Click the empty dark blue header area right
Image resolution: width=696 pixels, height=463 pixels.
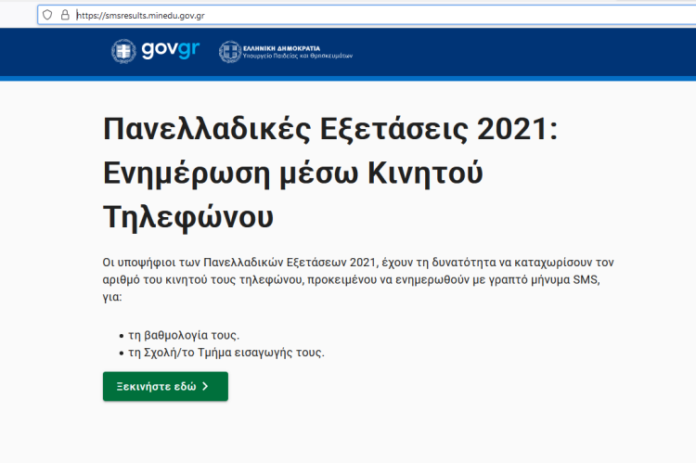click(550, 51)
